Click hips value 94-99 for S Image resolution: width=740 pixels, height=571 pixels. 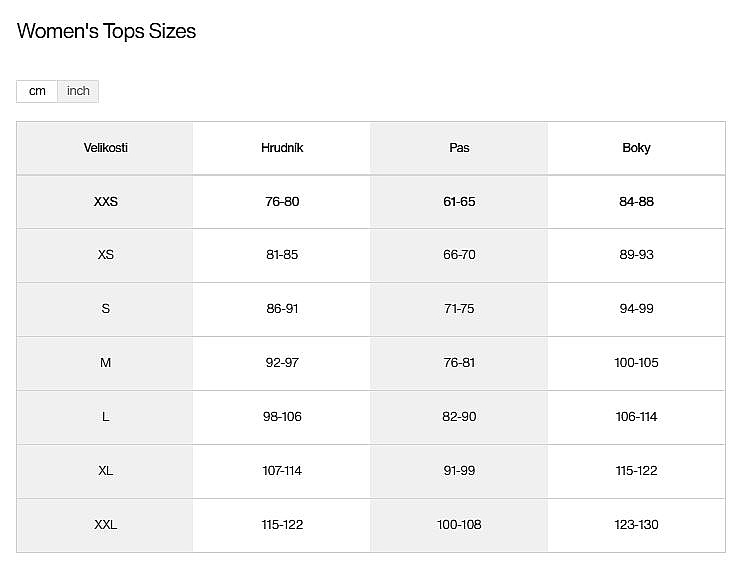[636, 309]
